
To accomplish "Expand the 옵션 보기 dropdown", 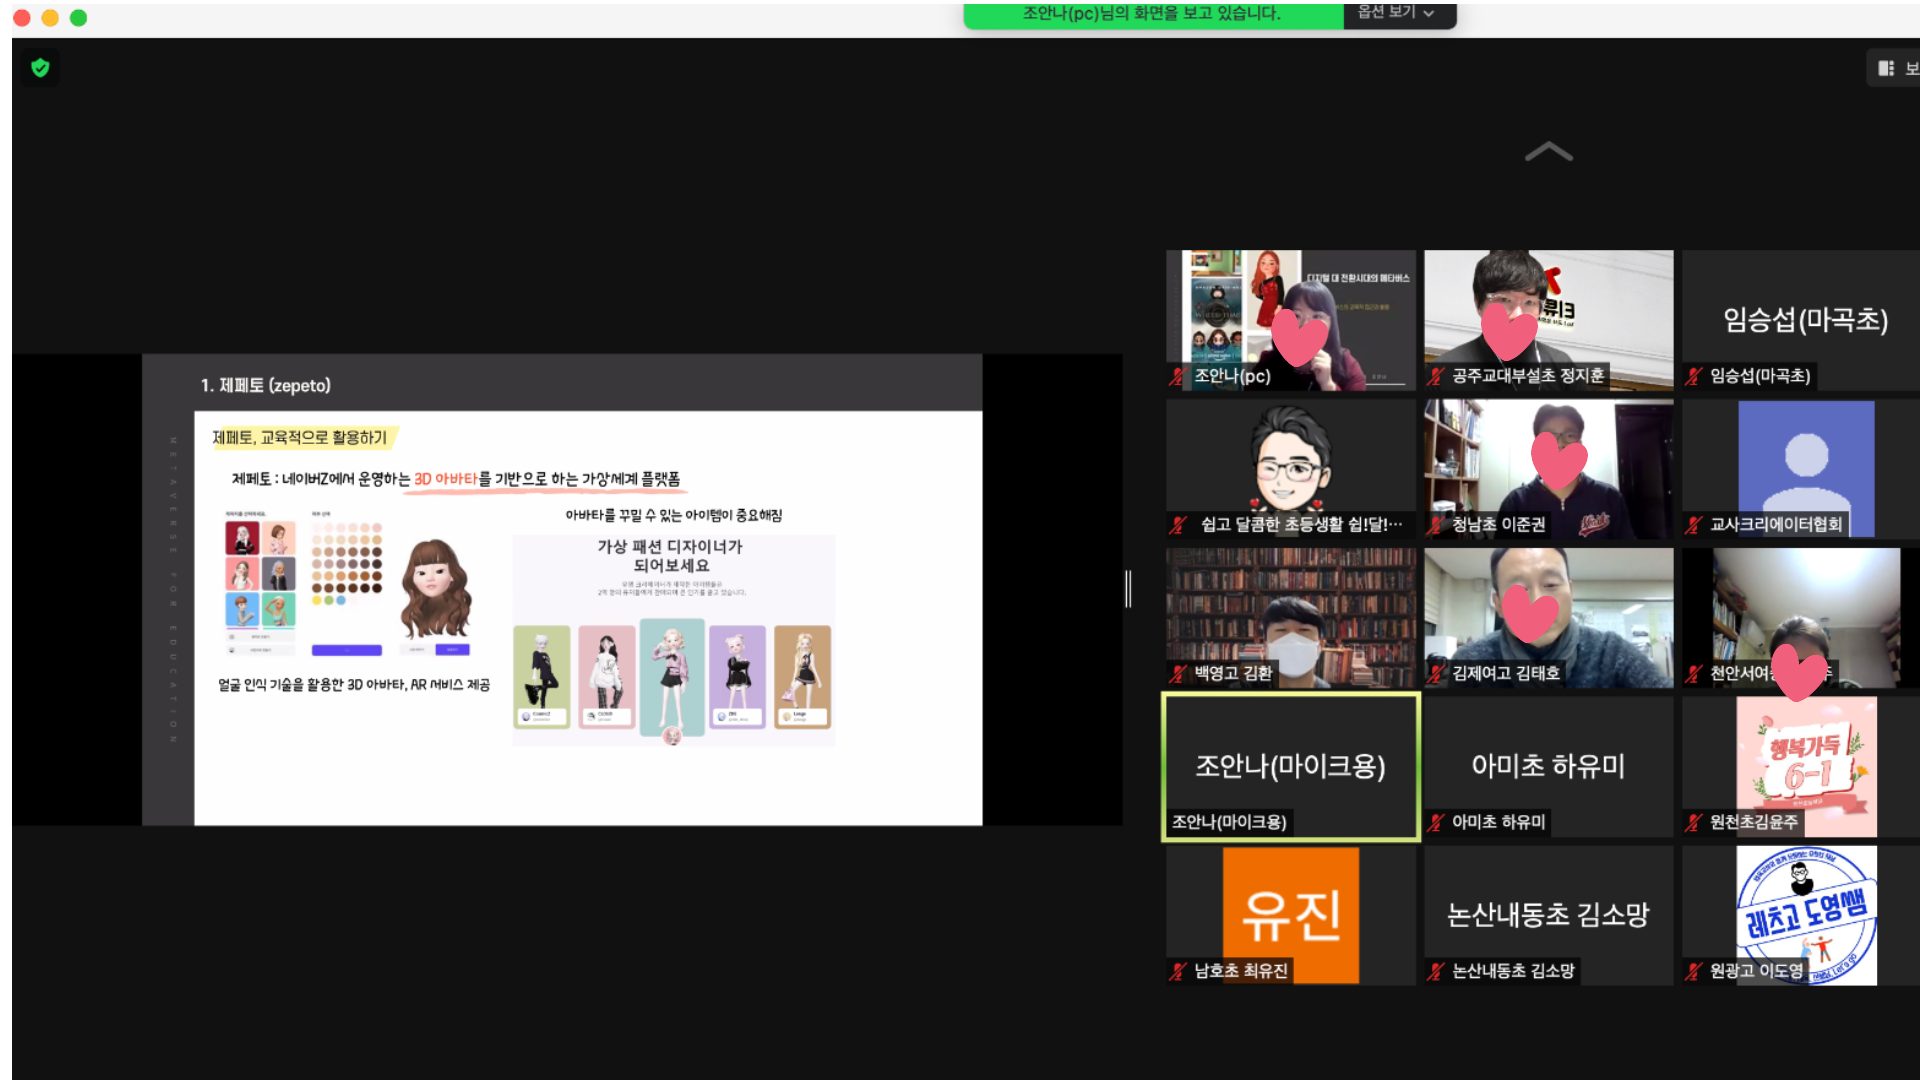I will [x=1397, y=13].
